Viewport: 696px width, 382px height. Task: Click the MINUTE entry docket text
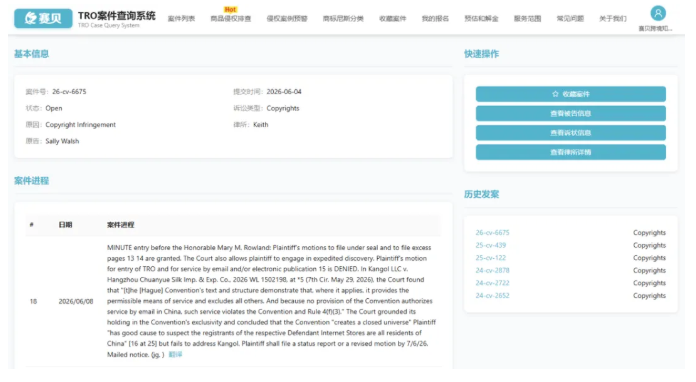[x=271, y=301]
